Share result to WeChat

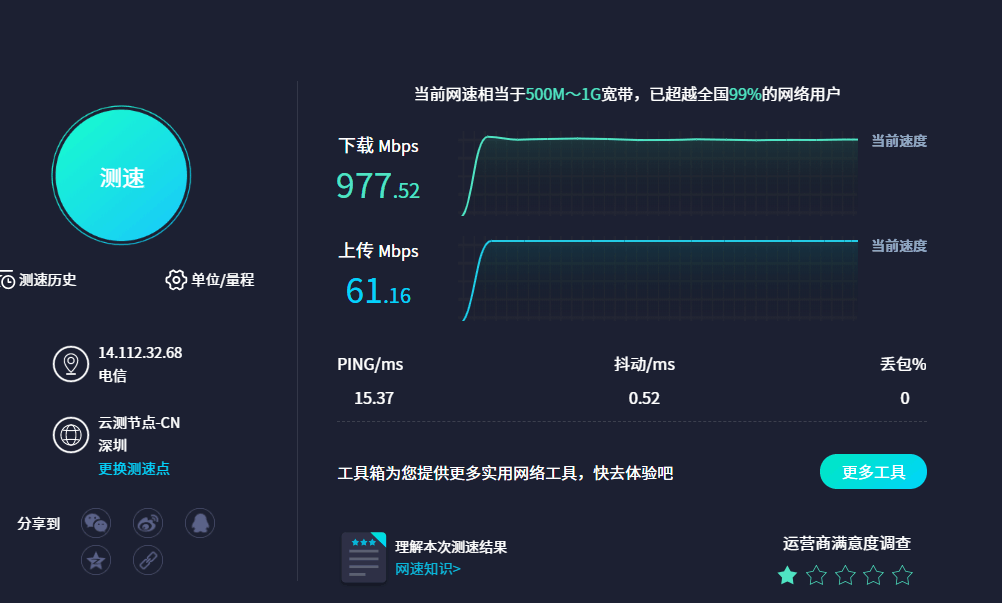[96, 523]
